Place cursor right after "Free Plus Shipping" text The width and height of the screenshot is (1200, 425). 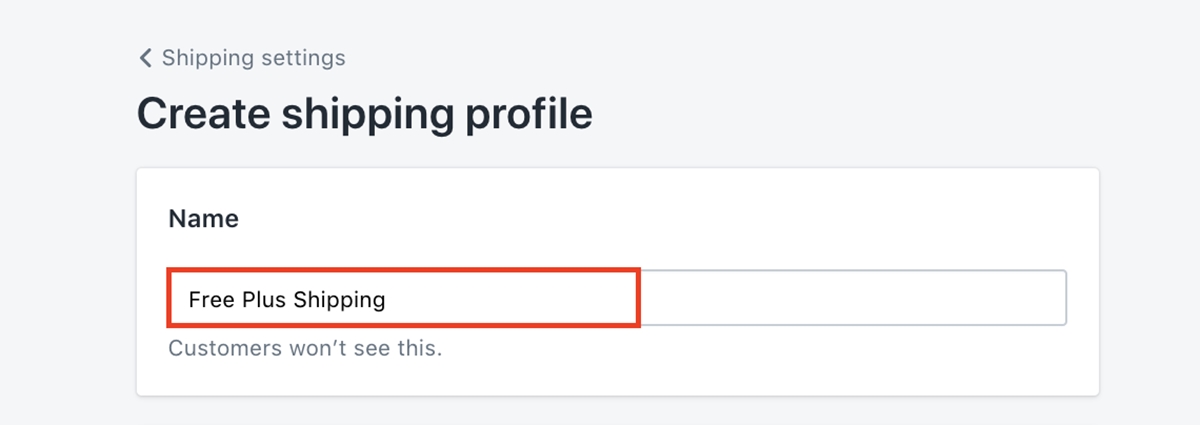388,299
